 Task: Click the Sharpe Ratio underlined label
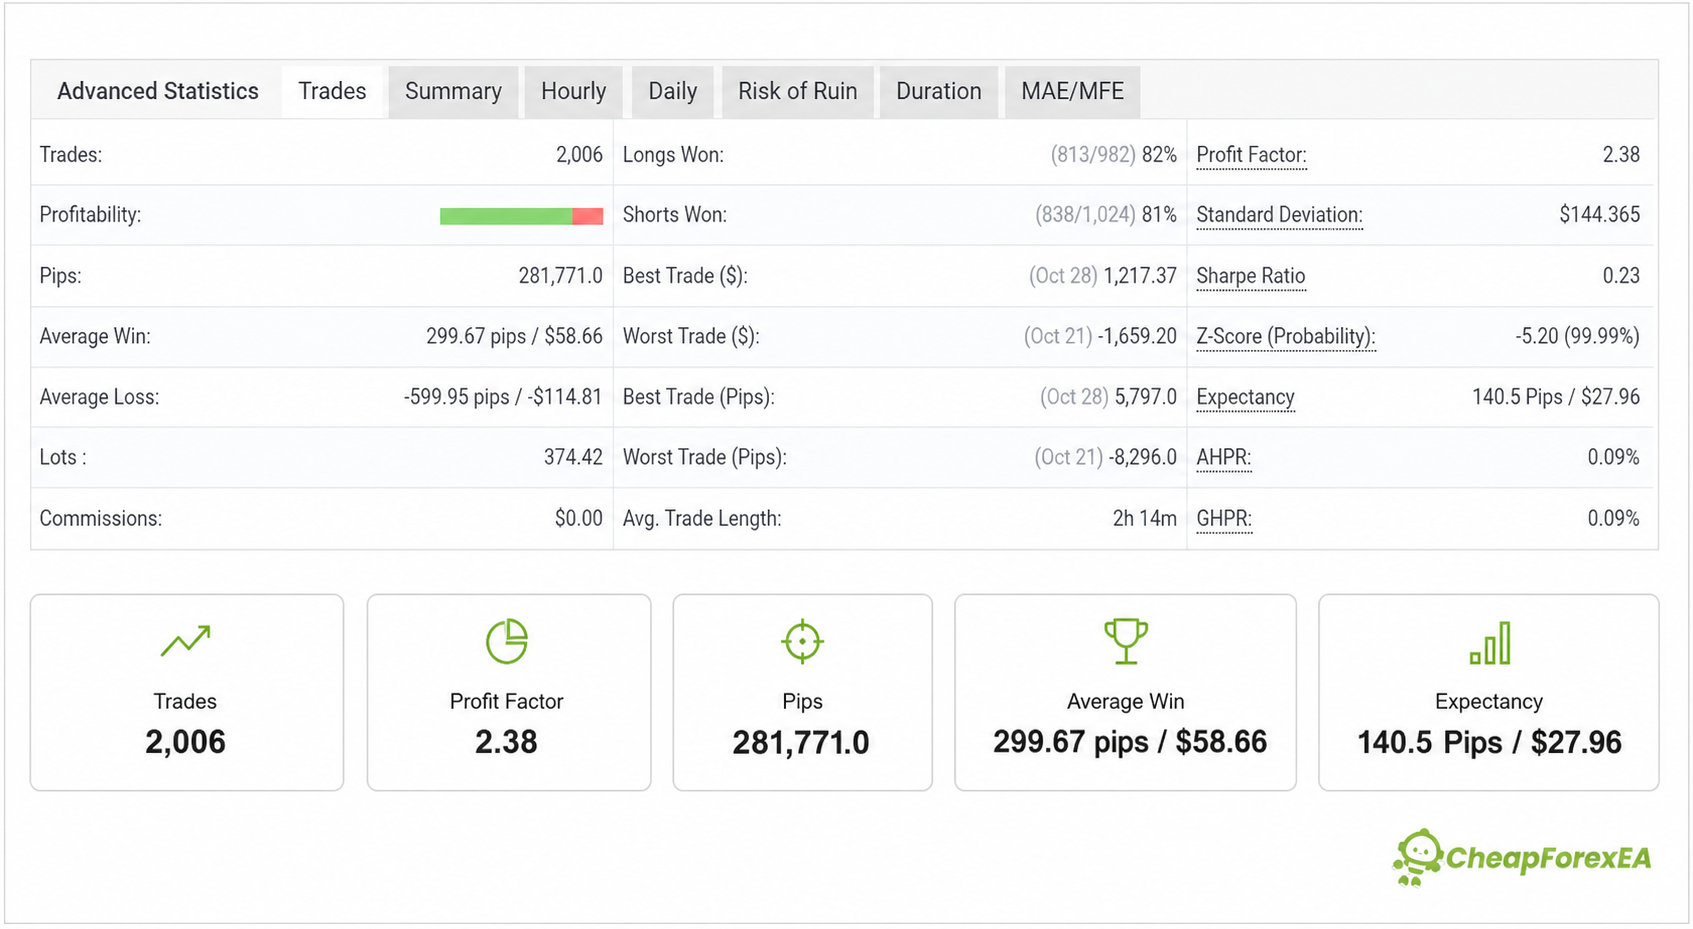click(x=1251, y=276)
